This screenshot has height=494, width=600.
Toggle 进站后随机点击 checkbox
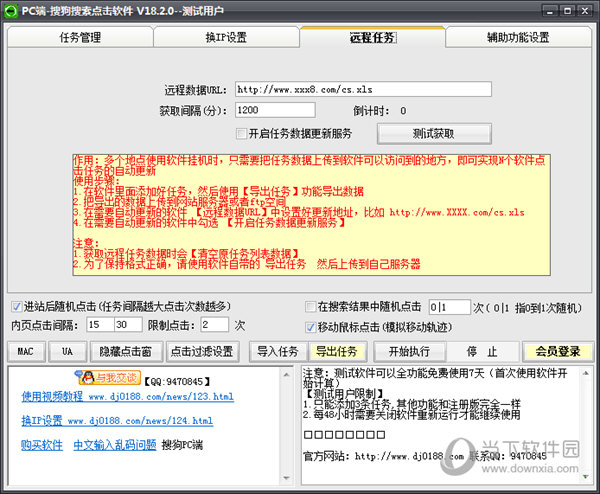coord(15,306)
